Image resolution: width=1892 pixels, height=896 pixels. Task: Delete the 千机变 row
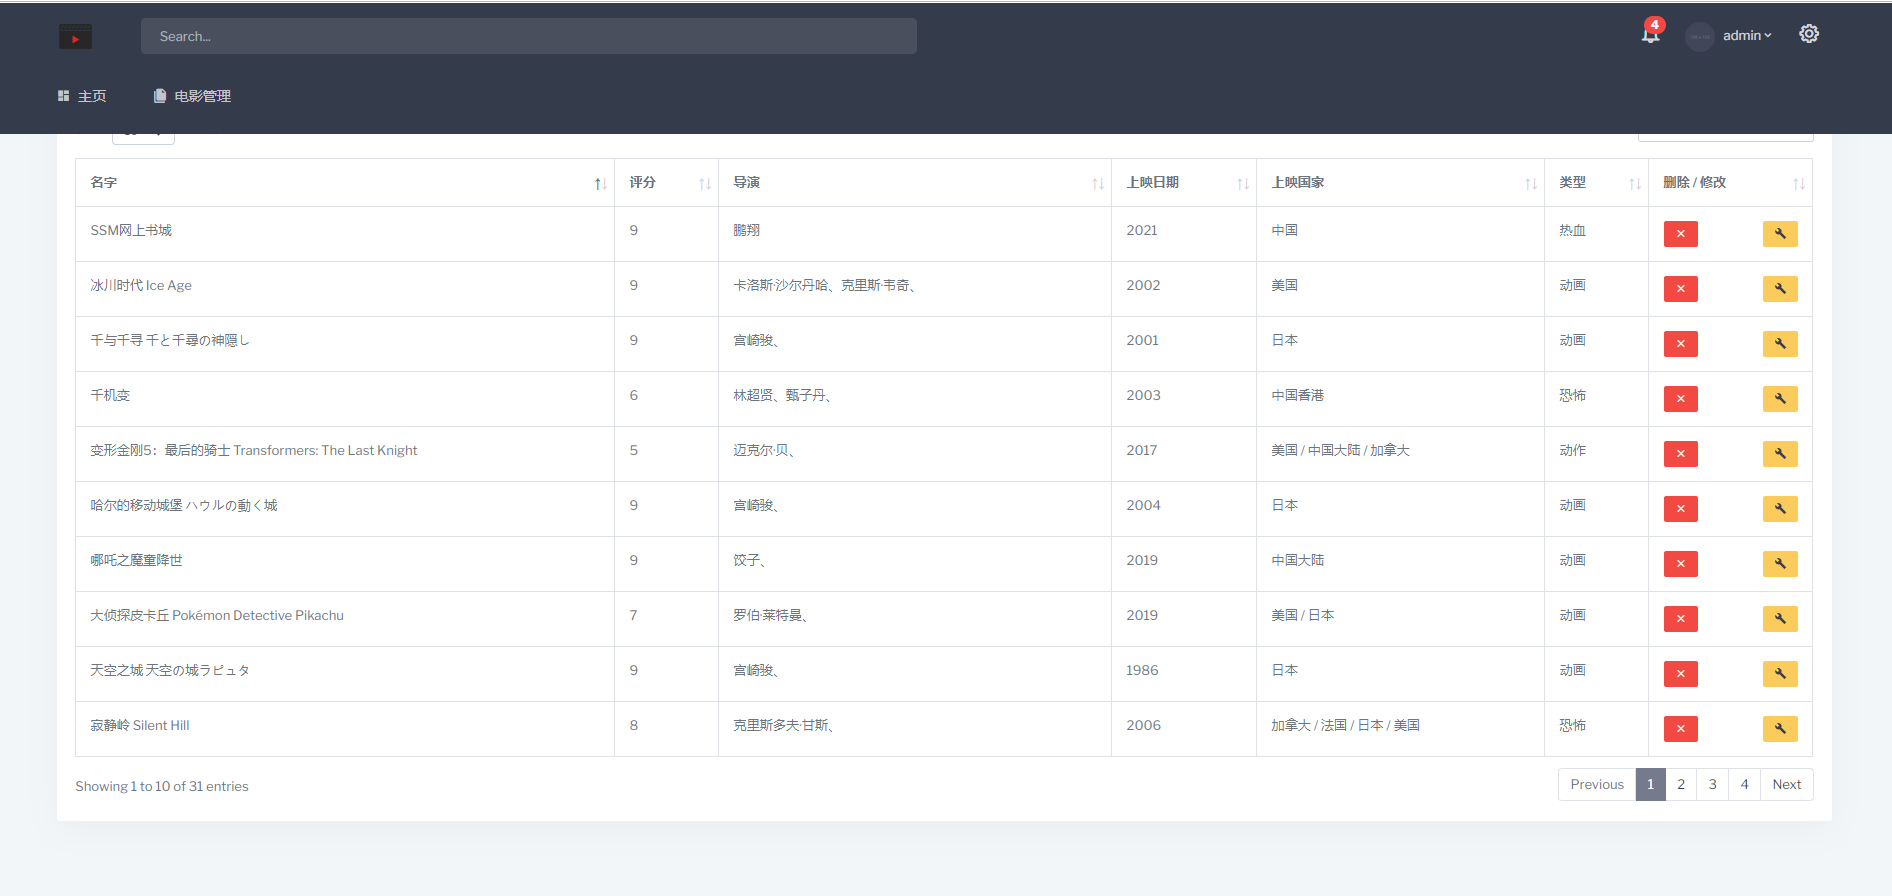point(1680,399)
